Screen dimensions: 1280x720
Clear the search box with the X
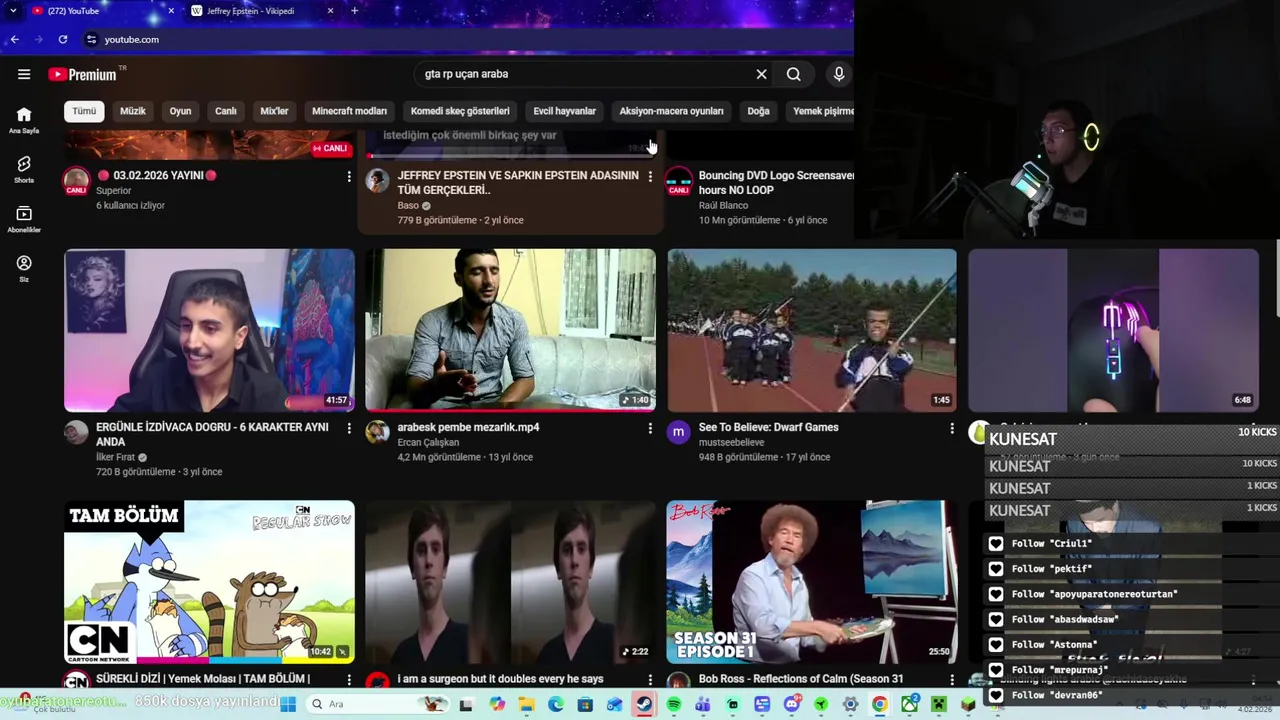[x=761, y=74]
